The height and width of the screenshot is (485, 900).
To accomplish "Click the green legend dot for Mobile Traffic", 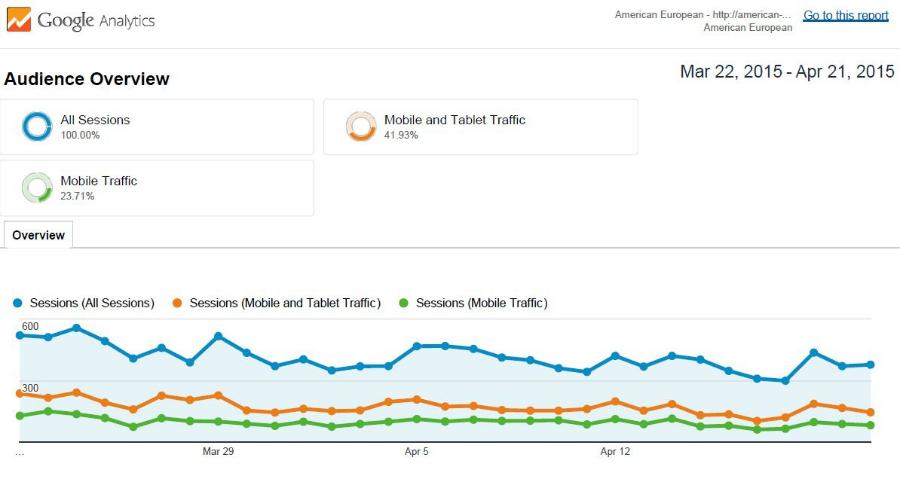I will pos(404,303).
